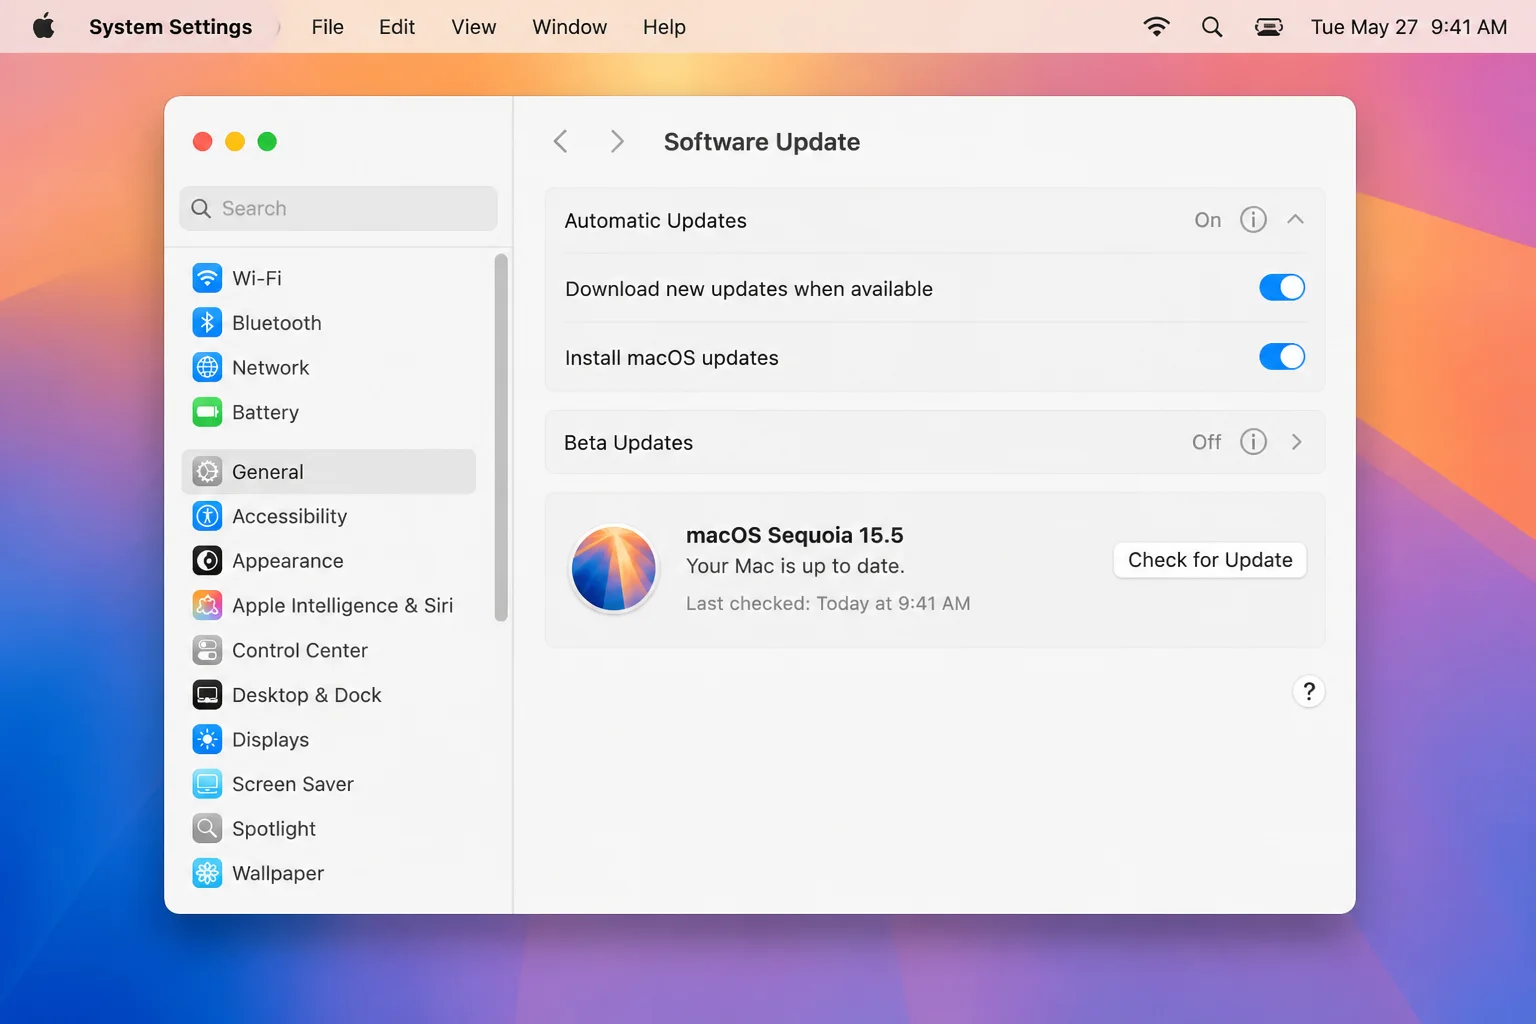
Task: Click the magnifier icon in Search field
Action: [201, 208]
